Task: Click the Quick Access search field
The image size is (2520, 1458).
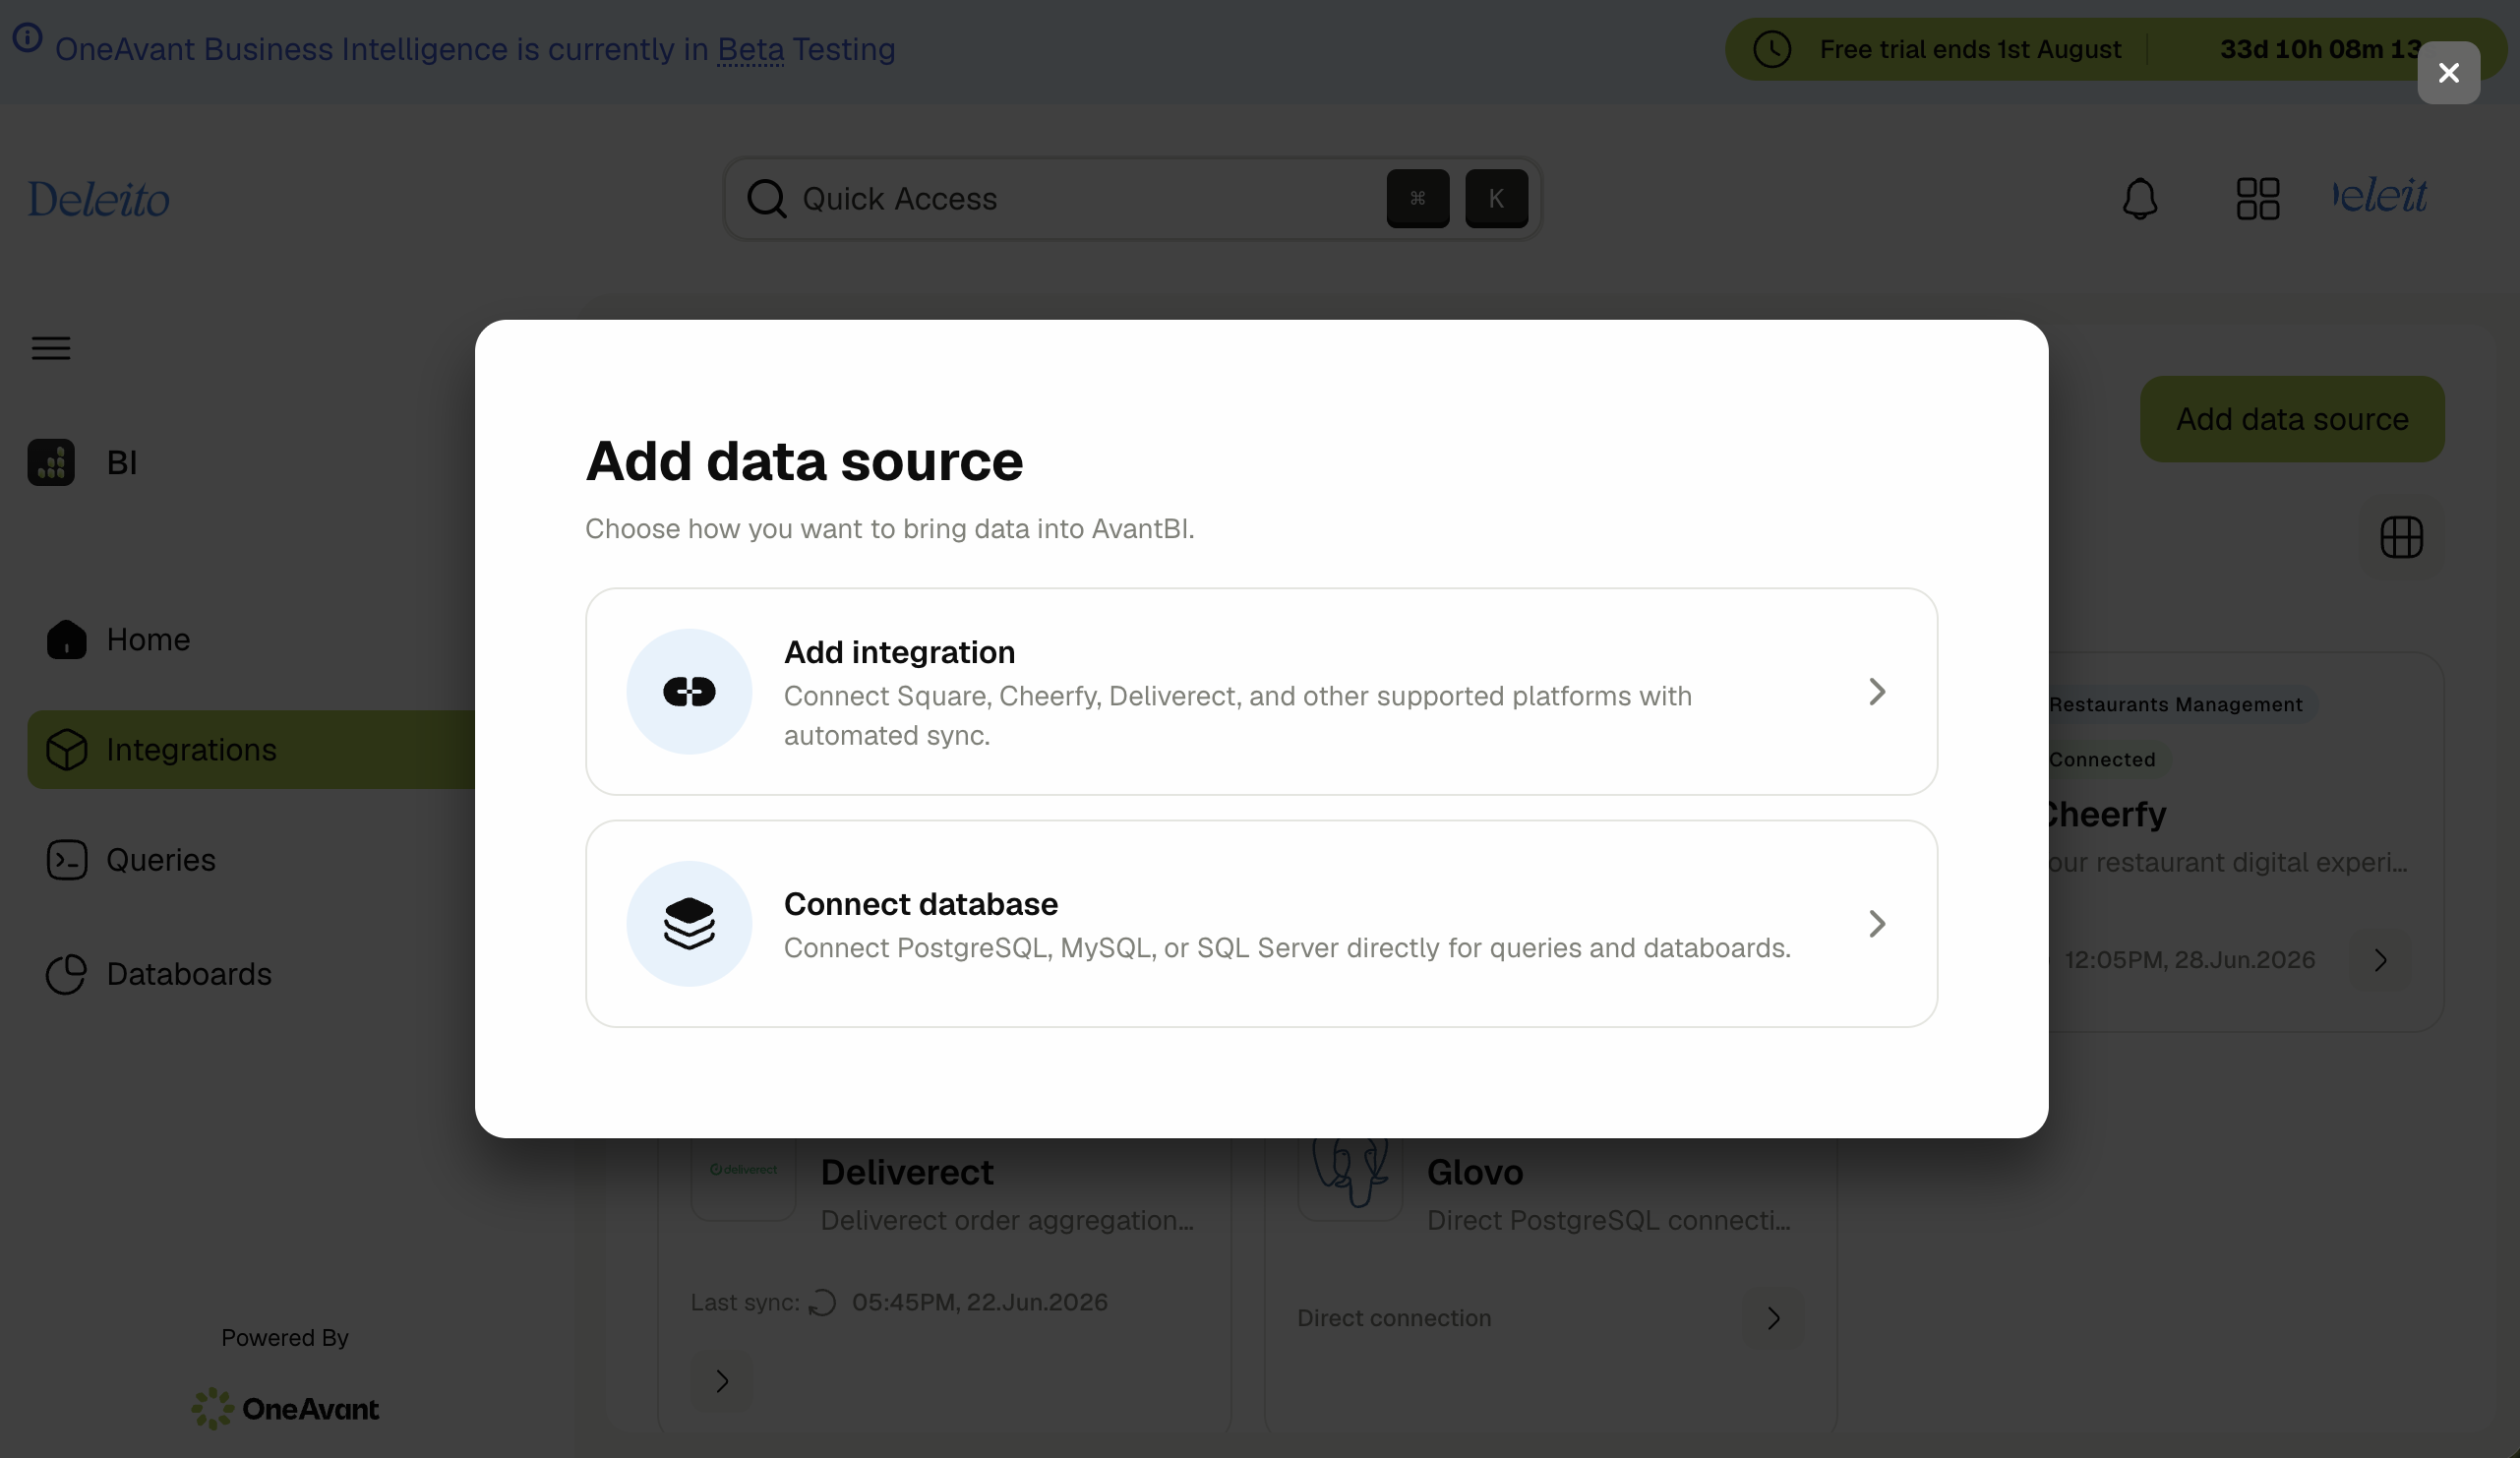Action: [1132, 198]
